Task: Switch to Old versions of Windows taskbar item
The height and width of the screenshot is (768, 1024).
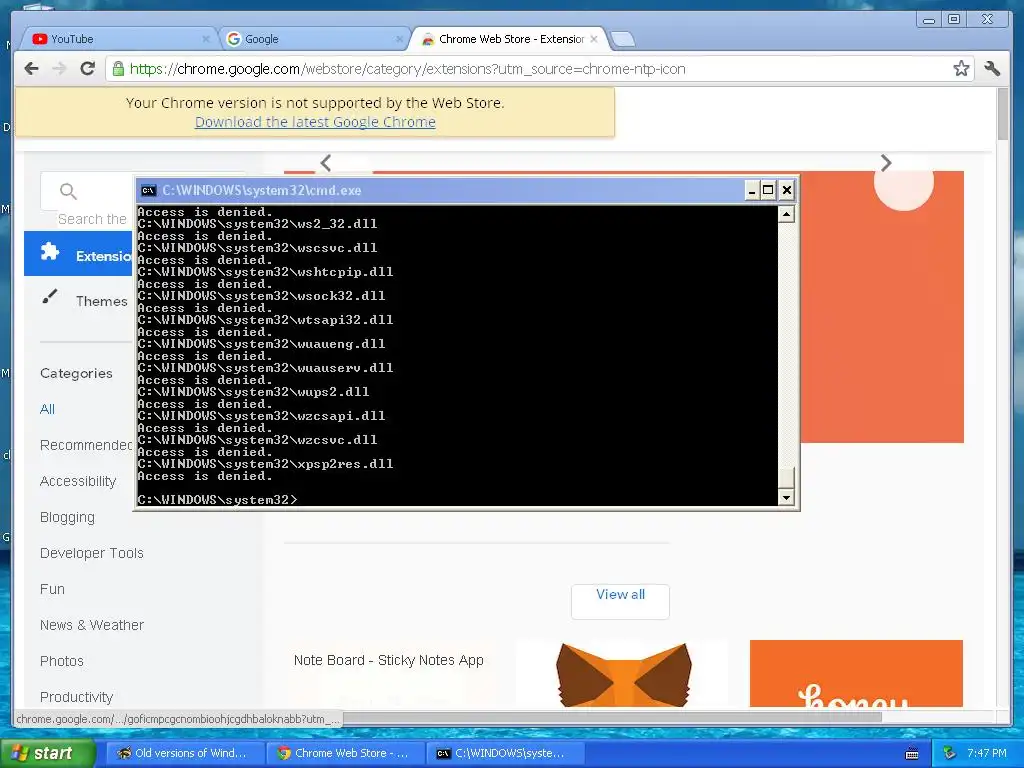Action: 184,753
